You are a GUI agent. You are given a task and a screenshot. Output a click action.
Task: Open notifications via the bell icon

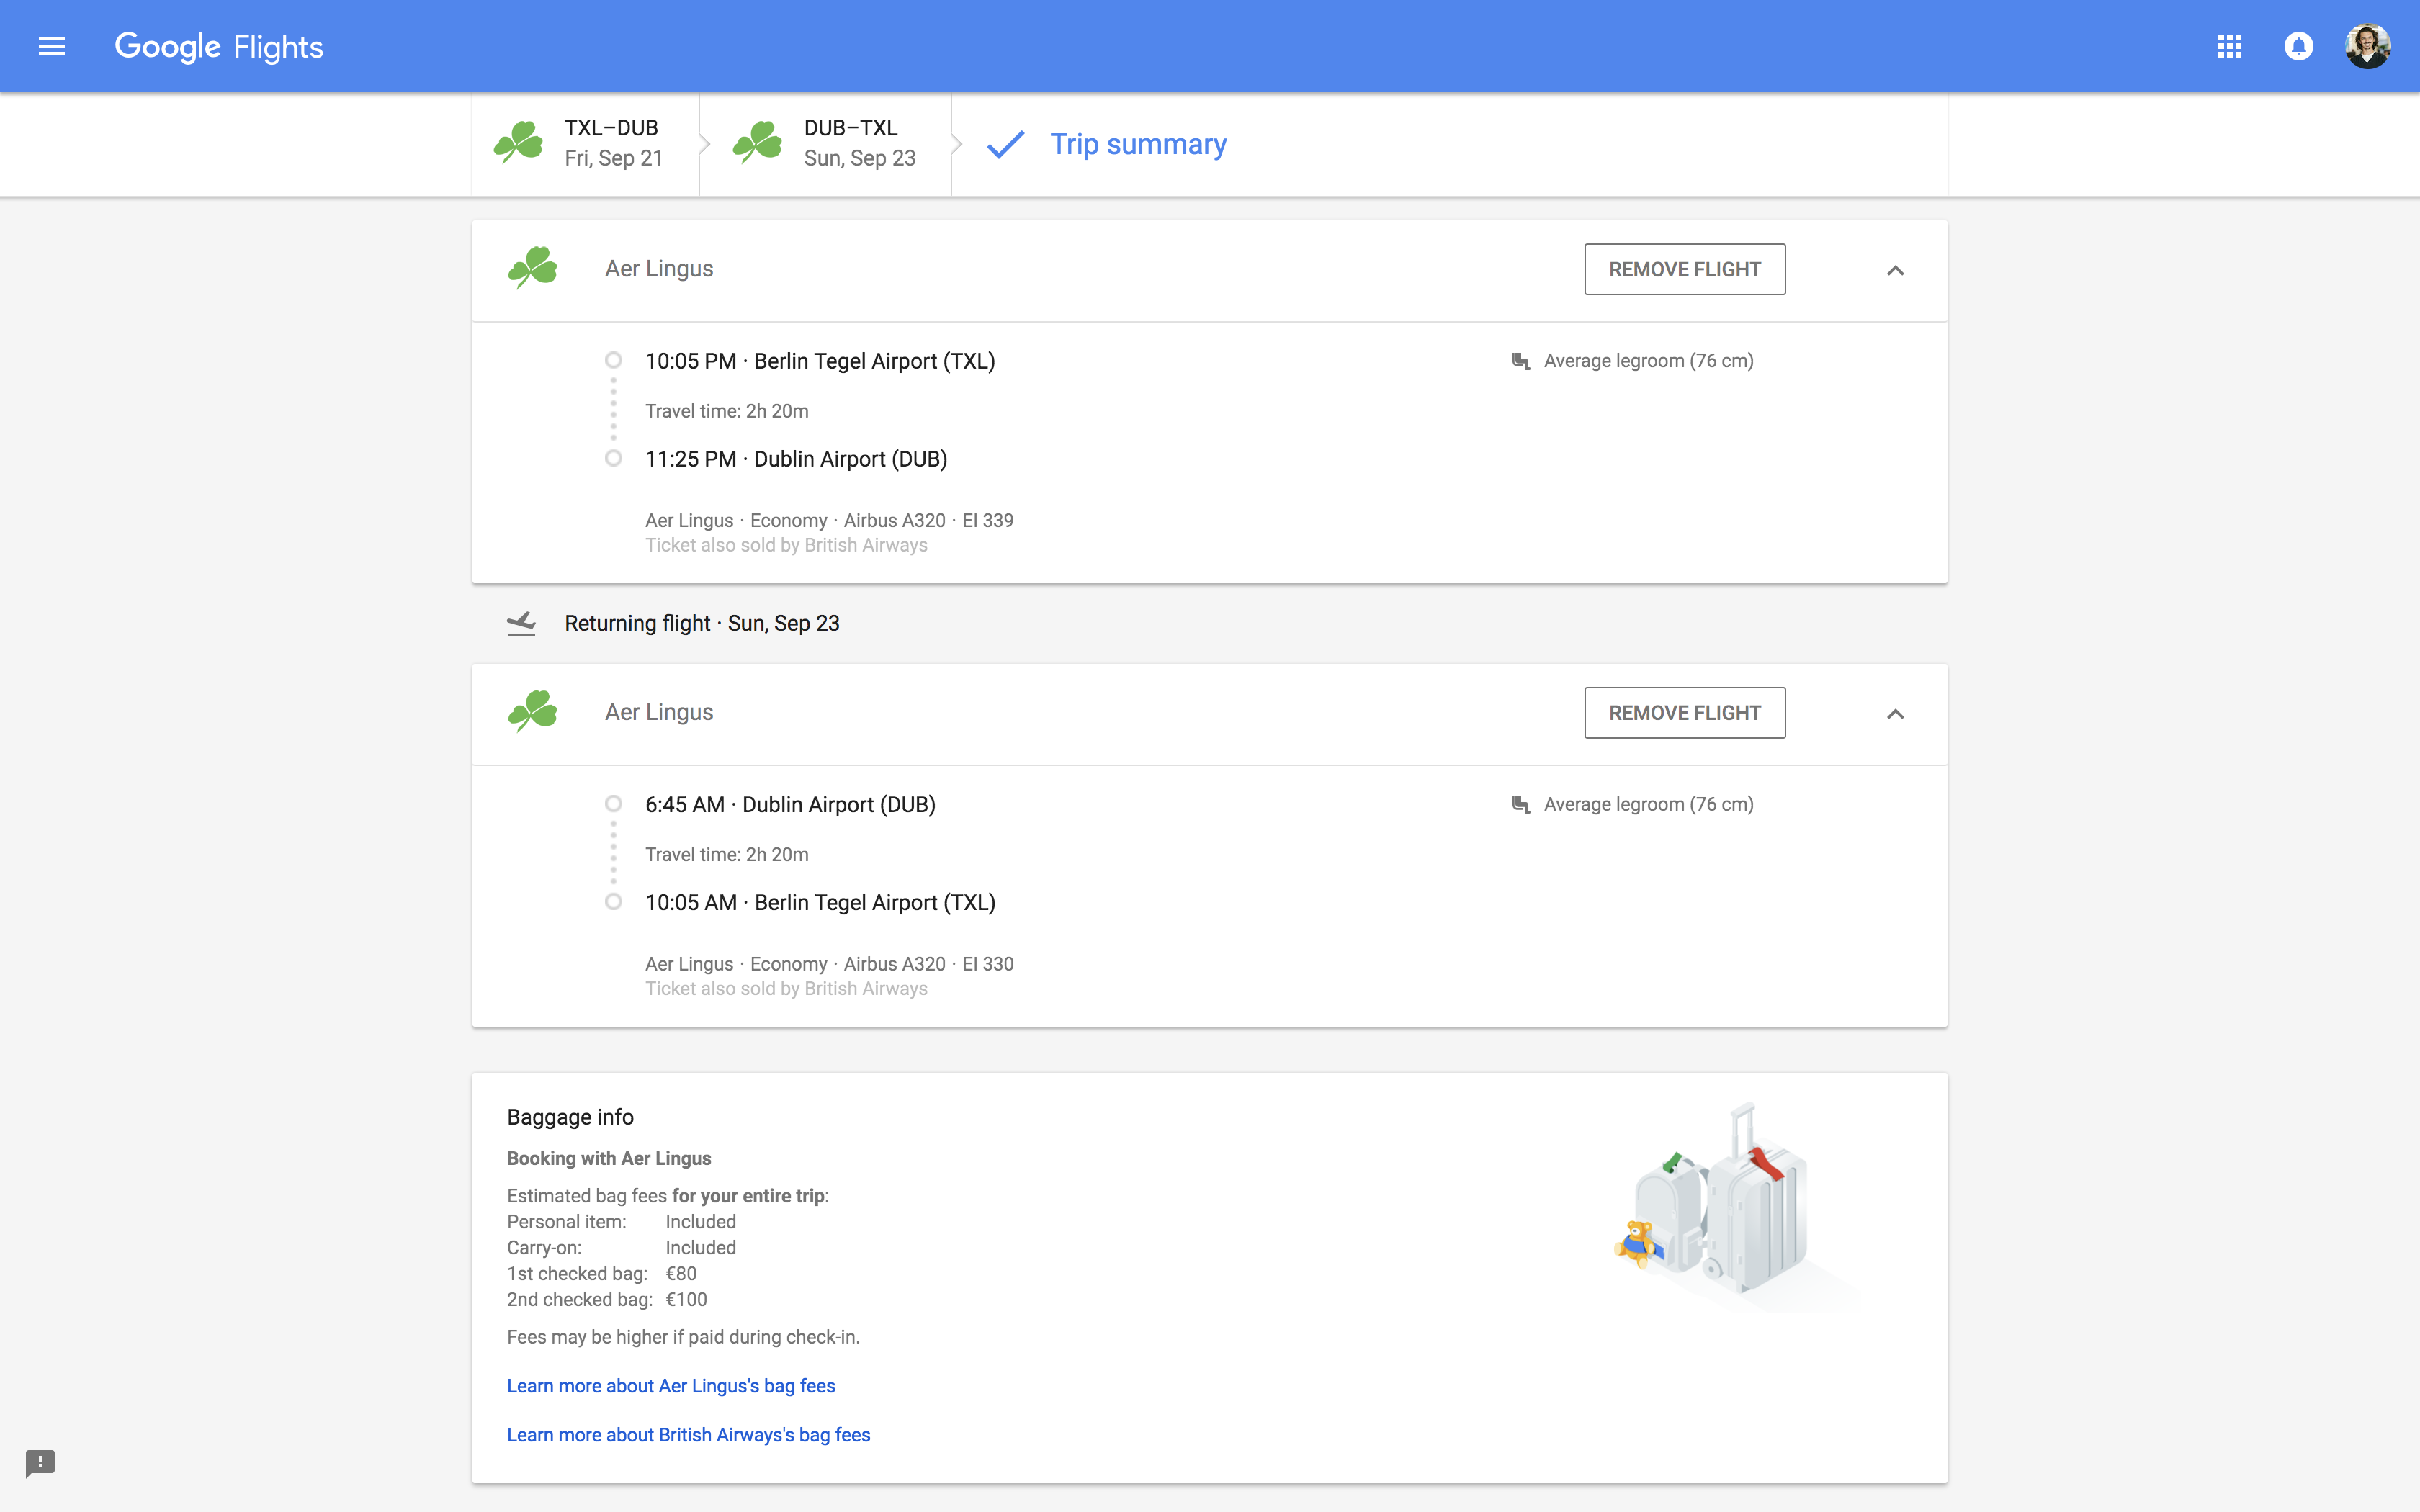[2297, 45]
